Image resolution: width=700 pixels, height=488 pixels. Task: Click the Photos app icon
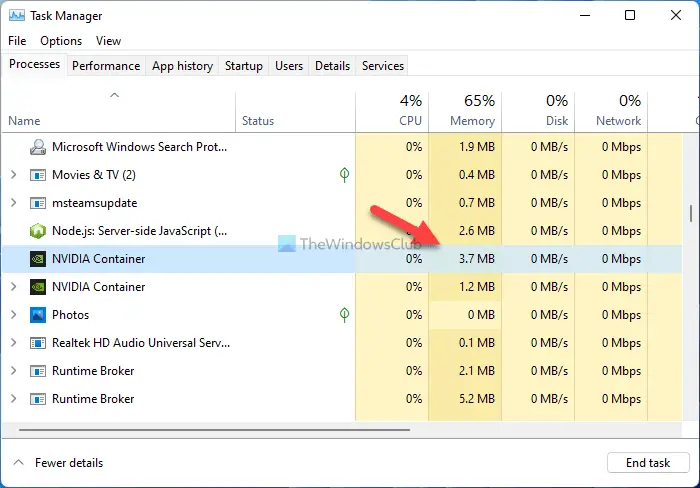38,315
